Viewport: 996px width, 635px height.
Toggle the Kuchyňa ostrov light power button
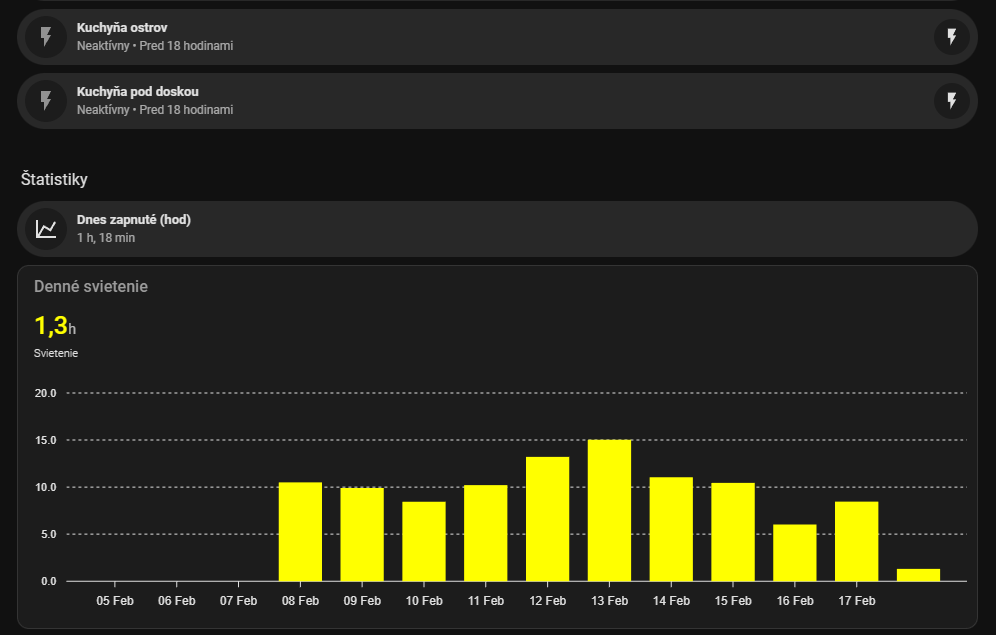[x=951, y=37]
